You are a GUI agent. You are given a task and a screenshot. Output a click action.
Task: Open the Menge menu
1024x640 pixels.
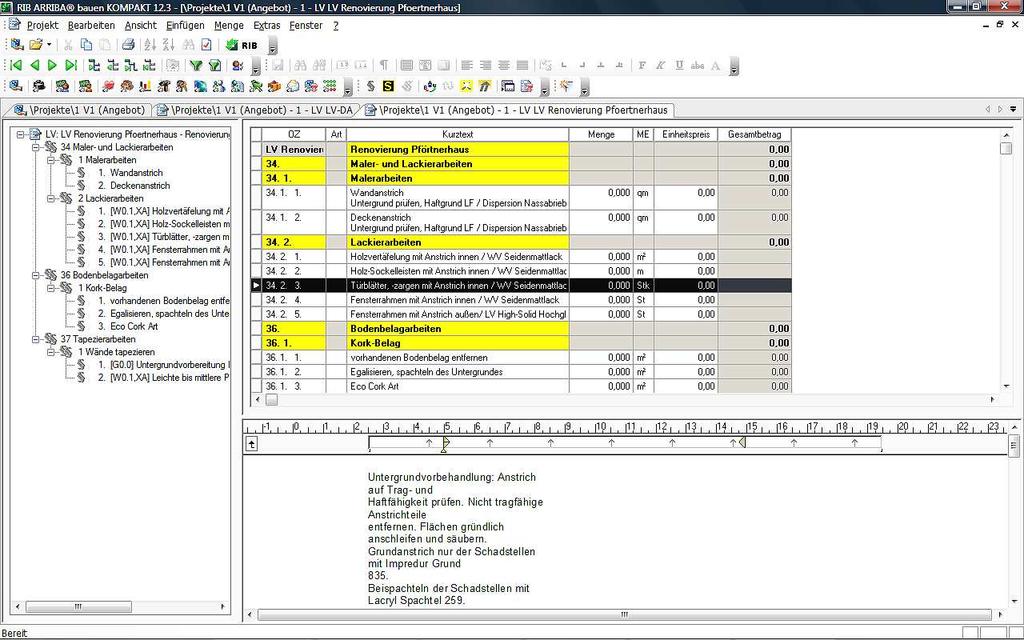[229, 25]
